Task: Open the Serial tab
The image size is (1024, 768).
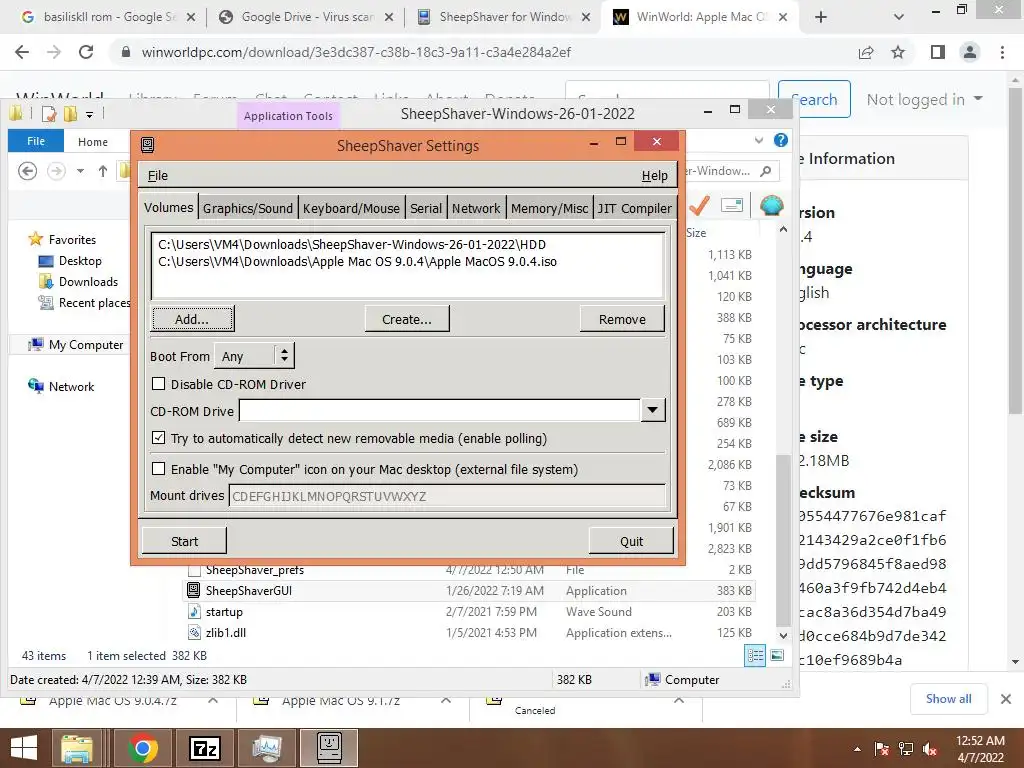Action: click(x=426, y=208)
